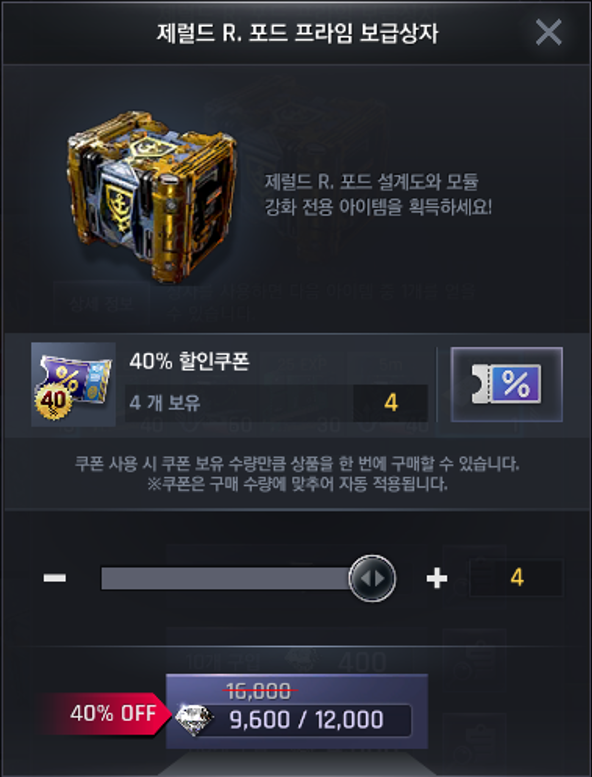Screen dimensions: 592x777
Task: Select the purchase quantity field showing 4
Action: coord(516,578)
